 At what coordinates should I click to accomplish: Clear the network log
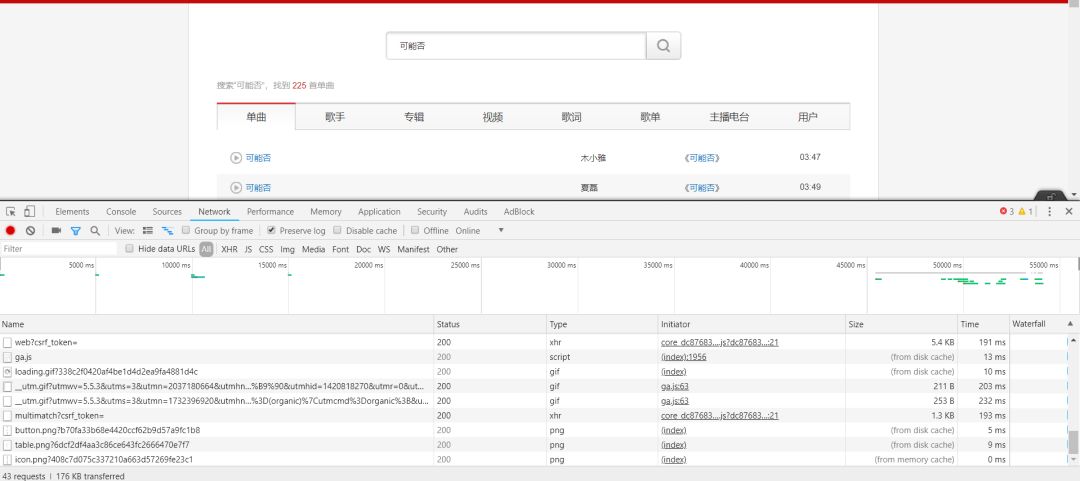point(30,231)
